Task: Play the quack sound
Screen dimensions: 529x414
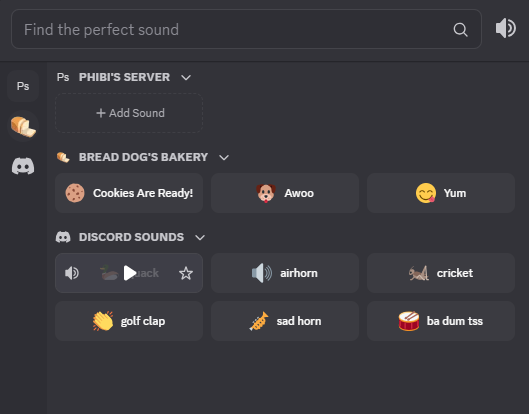Action: pyautogui.click(x=130, y=273)
